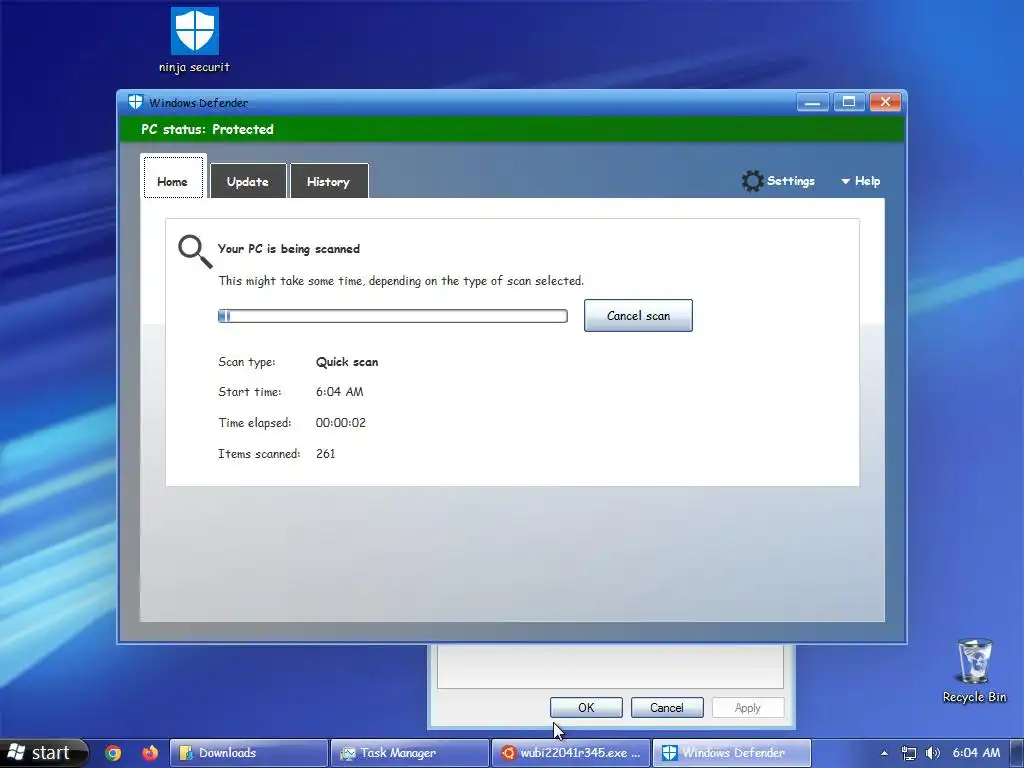This screenshot has width=1024, height=768.
Task: Open the Recycle Bin on desktop
Action: (x=974, y=671)
